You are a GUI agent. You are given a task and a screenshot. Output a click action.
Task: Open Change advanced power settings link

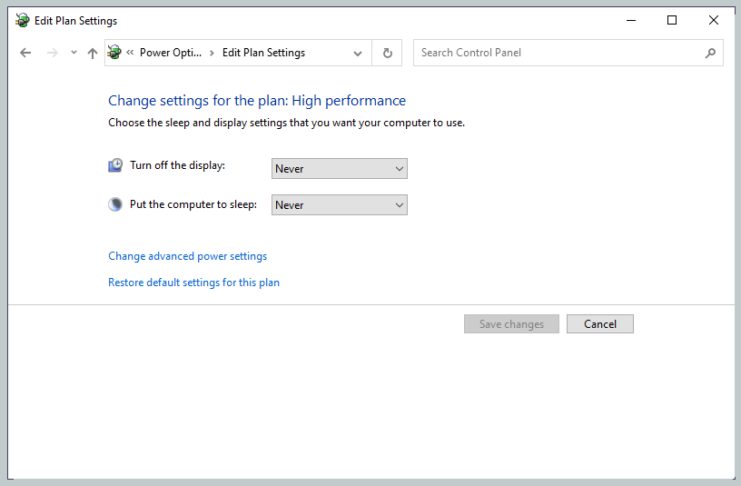(187, 256)
